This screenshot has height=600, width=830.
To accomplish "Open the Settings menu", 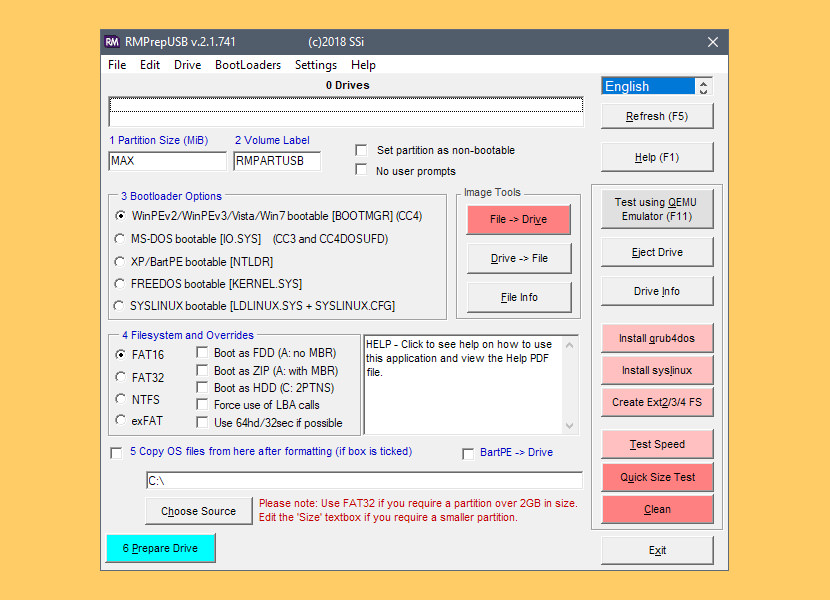I will pyautogui.click(x=315, y=65).
